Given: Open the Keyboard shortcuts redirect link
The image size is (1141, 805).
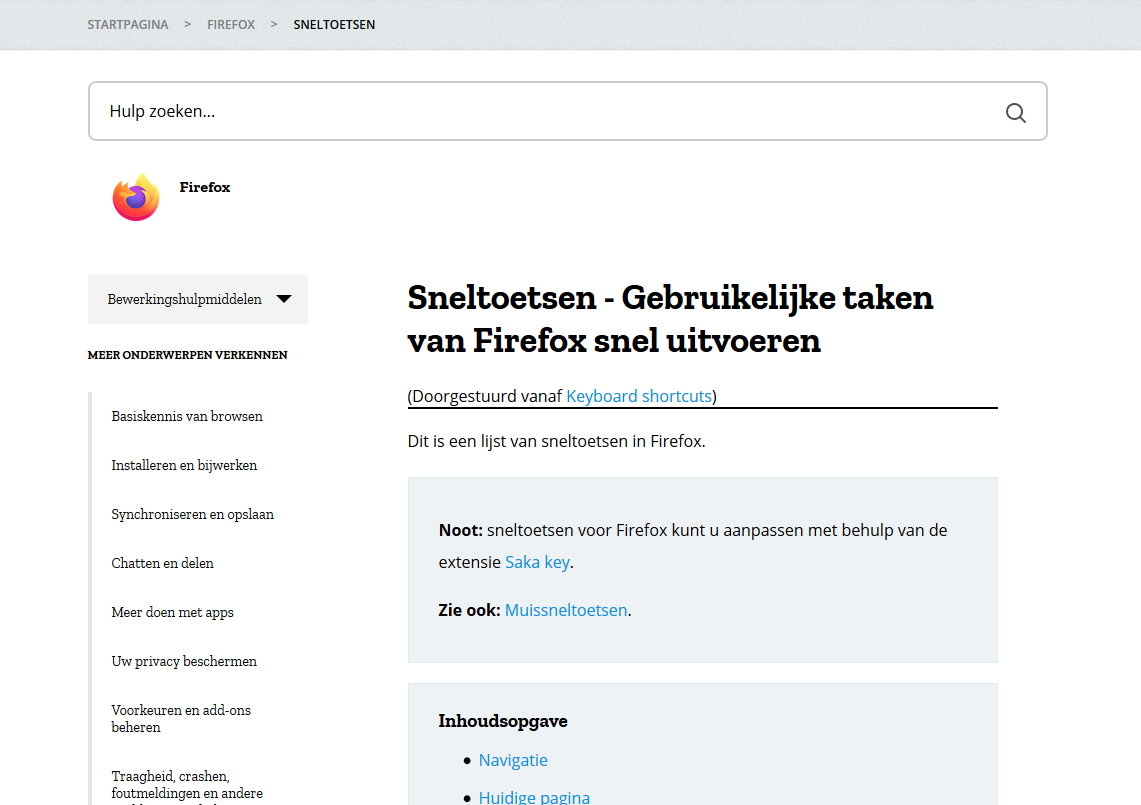Looking at the screenshot, I should [639, 396].
